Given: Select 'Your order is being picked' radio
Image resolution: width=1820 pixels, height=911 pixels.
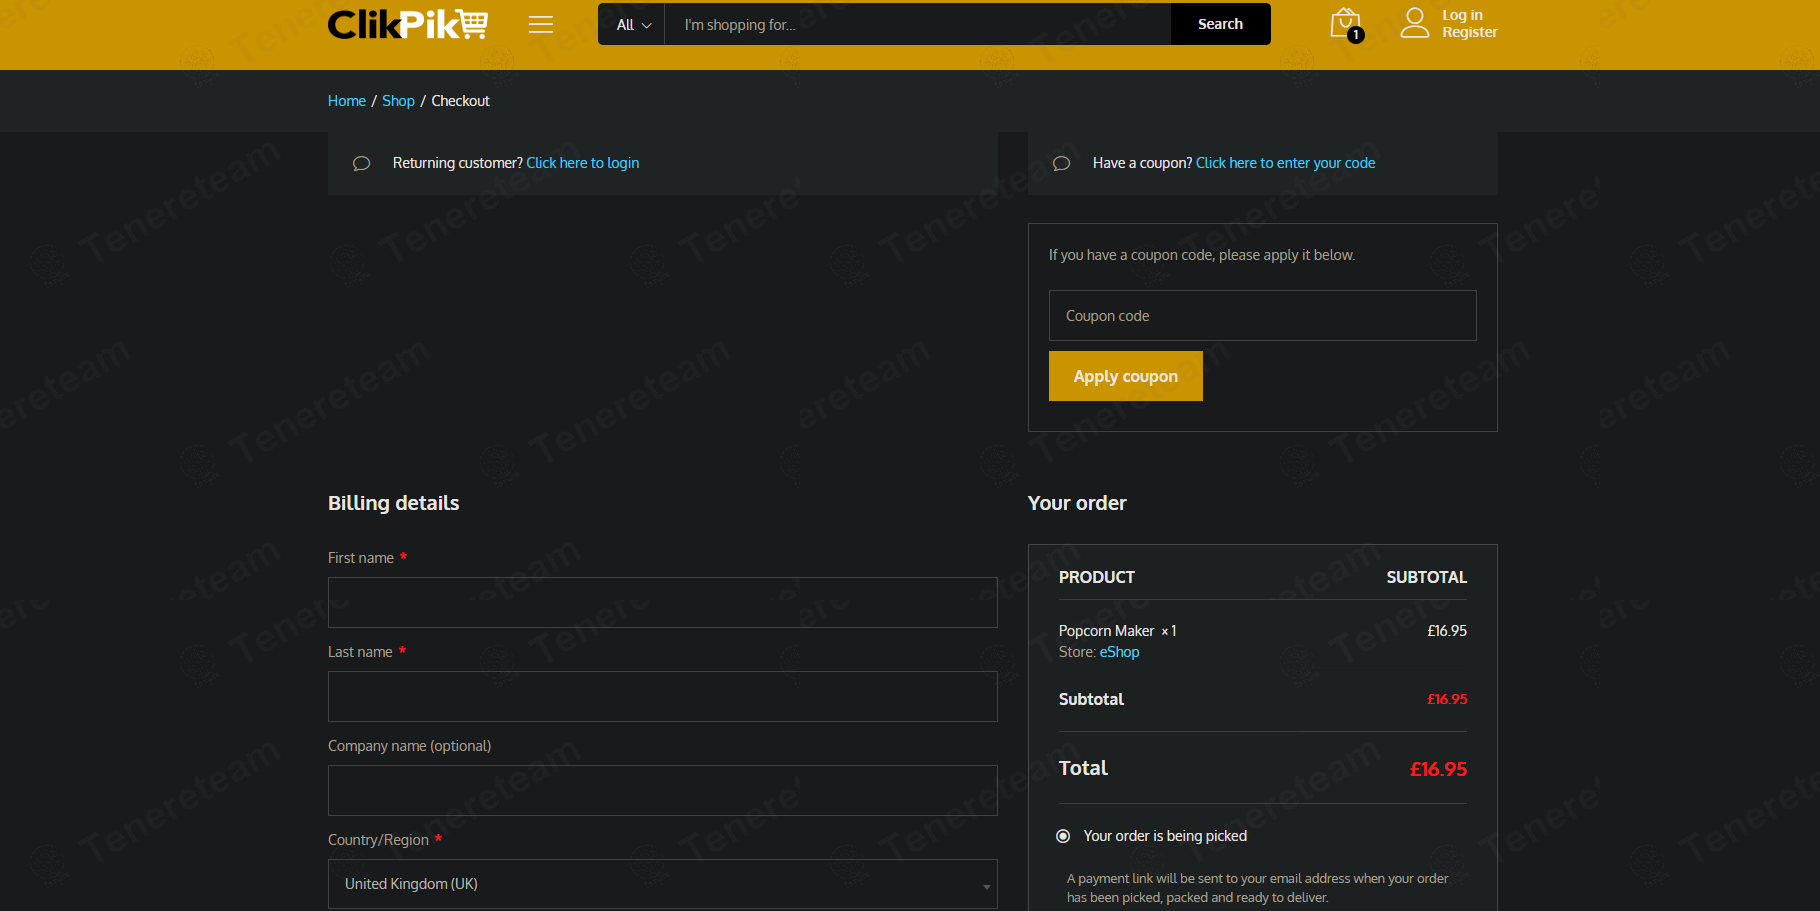Looking at the screenshot, I should [1063, 836].
